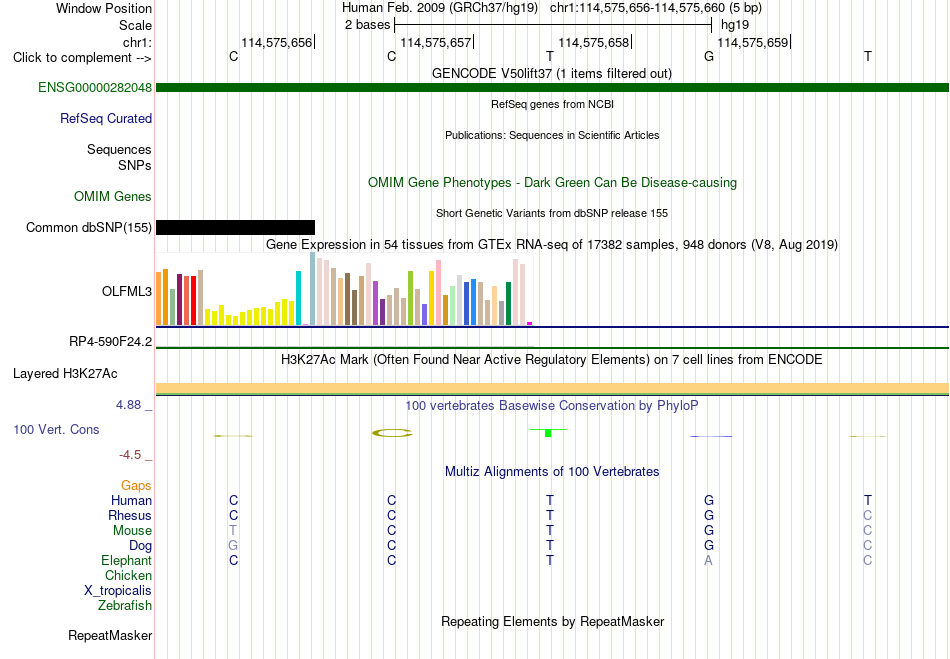Select the Rhesus species row label
Screen dimensions: 950x659
(x=130, y=515)
